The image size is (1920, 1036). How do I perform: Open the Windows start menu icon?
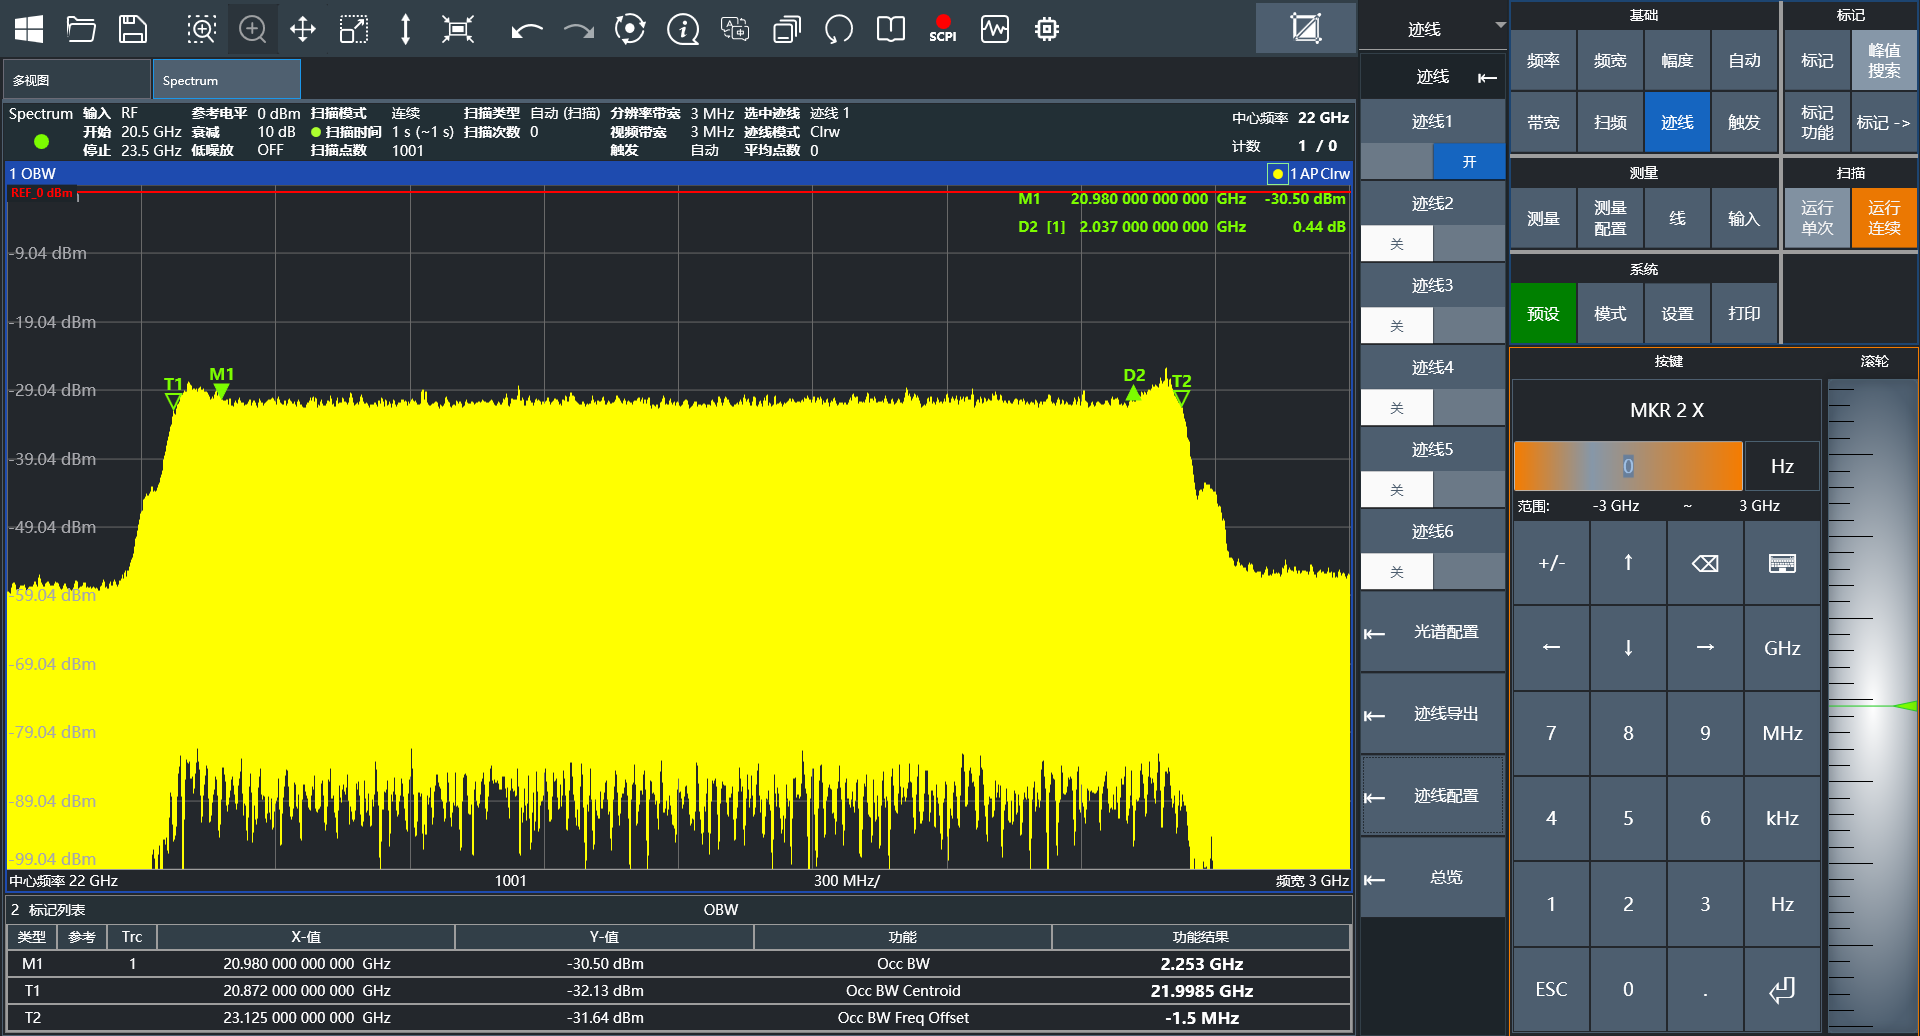point(29,29)
